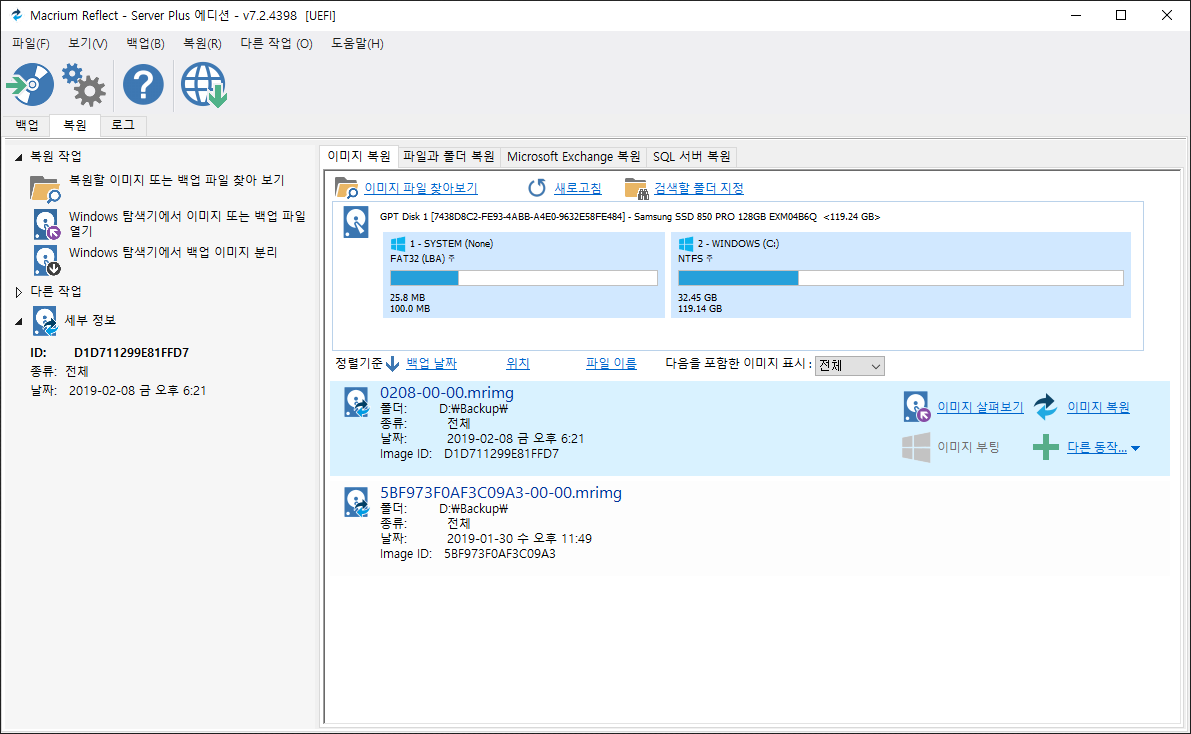Open the 파일(F) menu
This screenshot has height=734, width=1191.
(x=31, y=43)
